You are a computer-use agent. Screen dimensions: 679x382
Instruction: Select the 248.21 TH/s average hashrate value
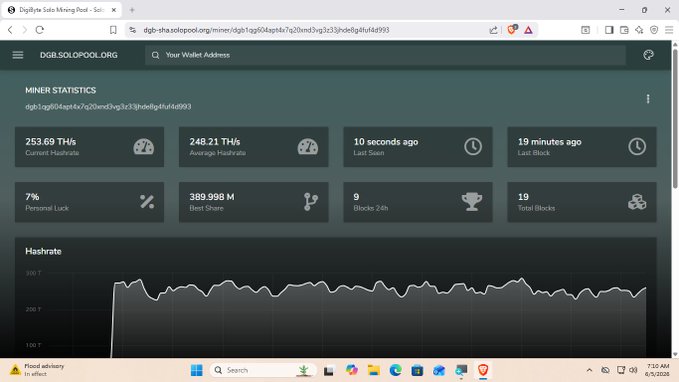pyautogui.click(x=215, y=142)
